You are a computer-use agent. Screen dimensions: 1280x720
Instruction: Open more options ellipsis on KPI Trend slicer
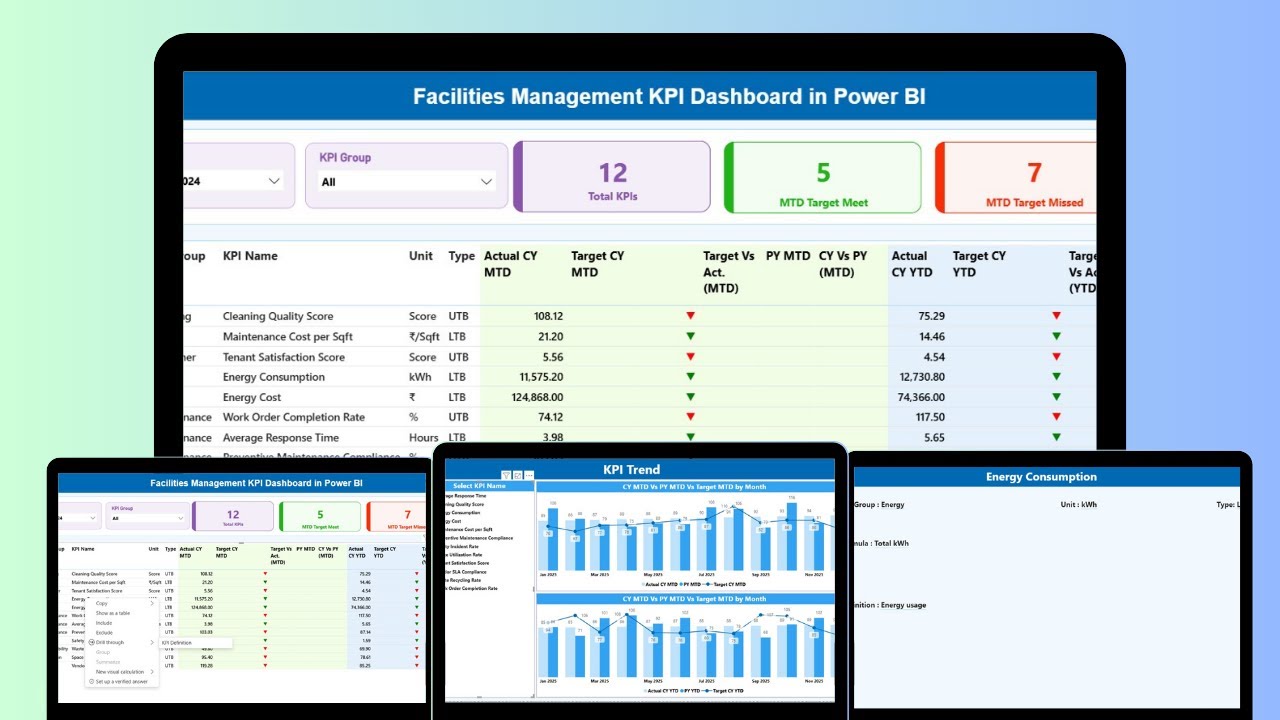[x=529, y=475]
